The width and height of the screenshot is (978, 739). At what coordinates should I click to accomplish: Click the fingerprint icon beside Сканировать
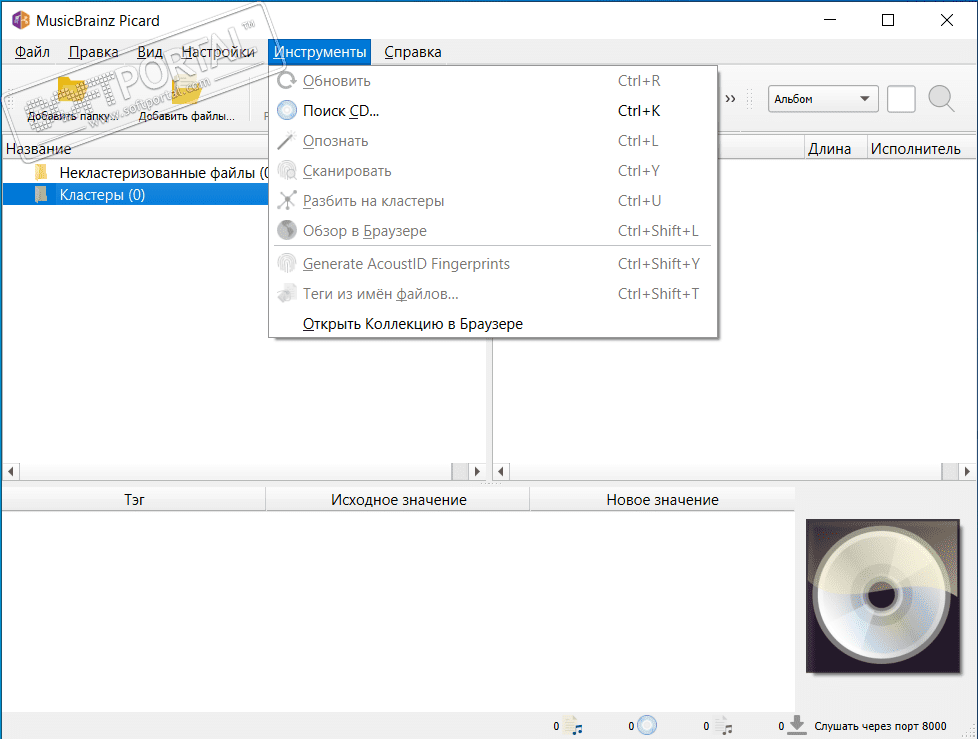(x=286, y=171)
